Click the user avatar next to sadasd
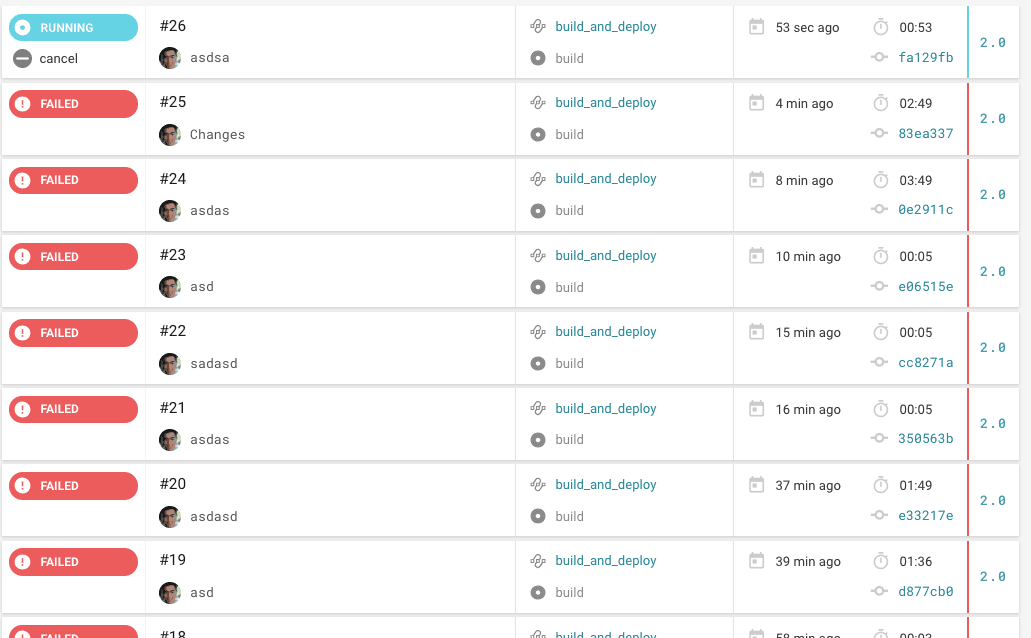 click(170, 363)
